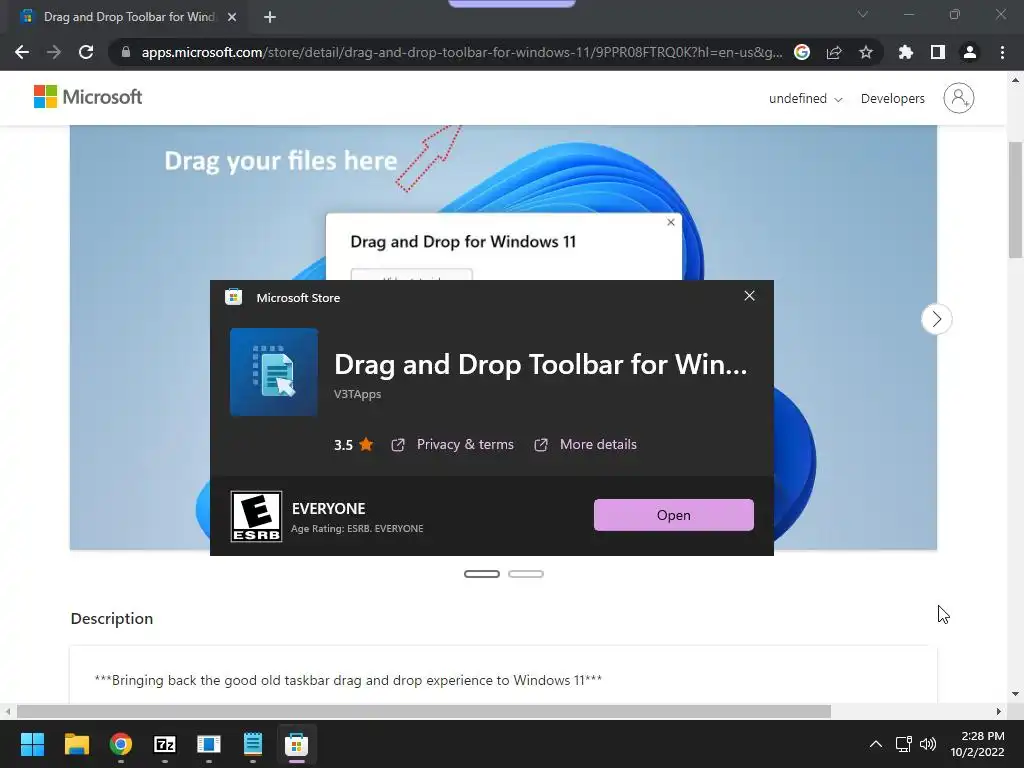Switch to Chrome in taskbar
The width and height of the screenshot is (1024, 768).
tap(121, 744)
